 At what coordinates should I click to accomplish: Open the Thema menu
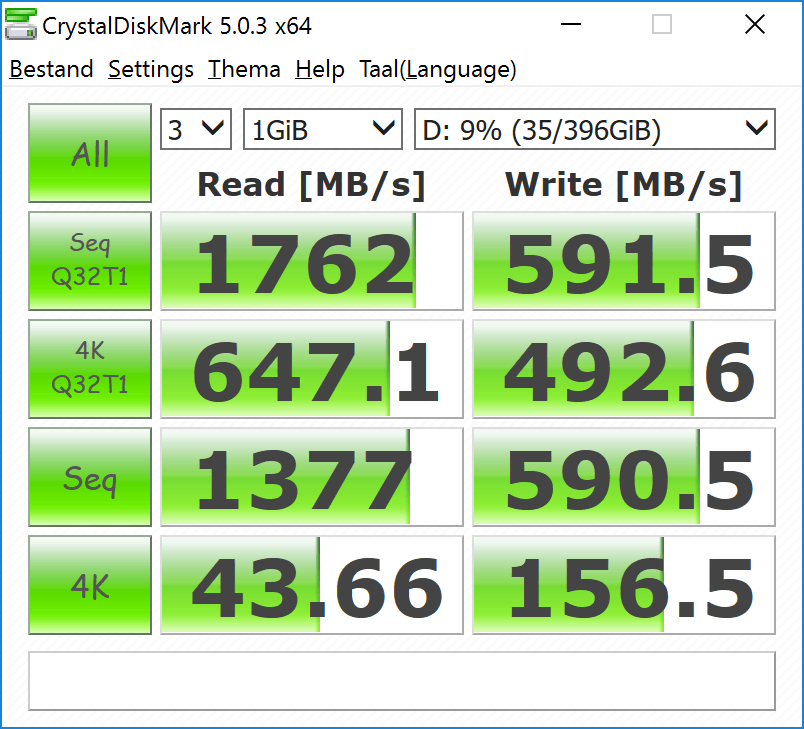pos(244,69)
